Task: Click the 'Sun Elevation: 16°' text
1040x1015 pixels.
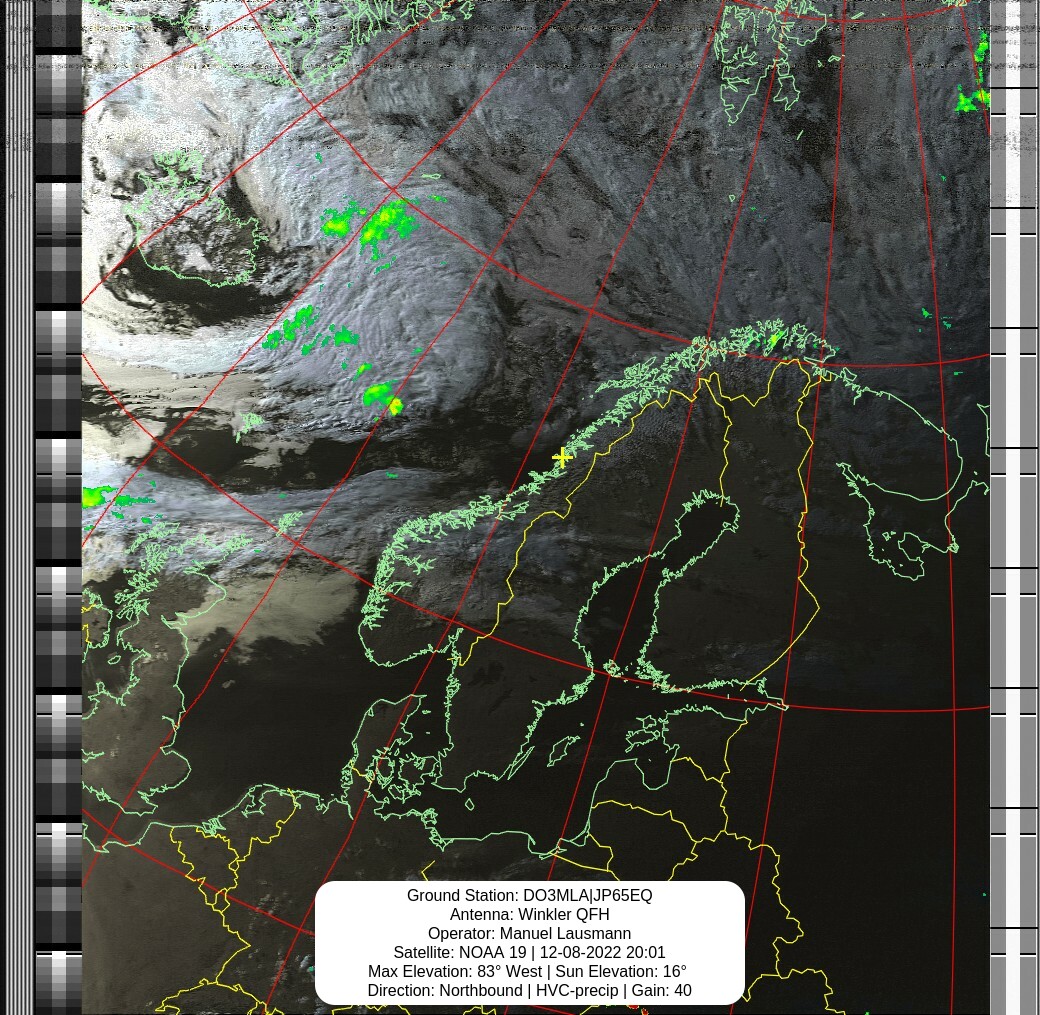Action: (x=621, y=971)
